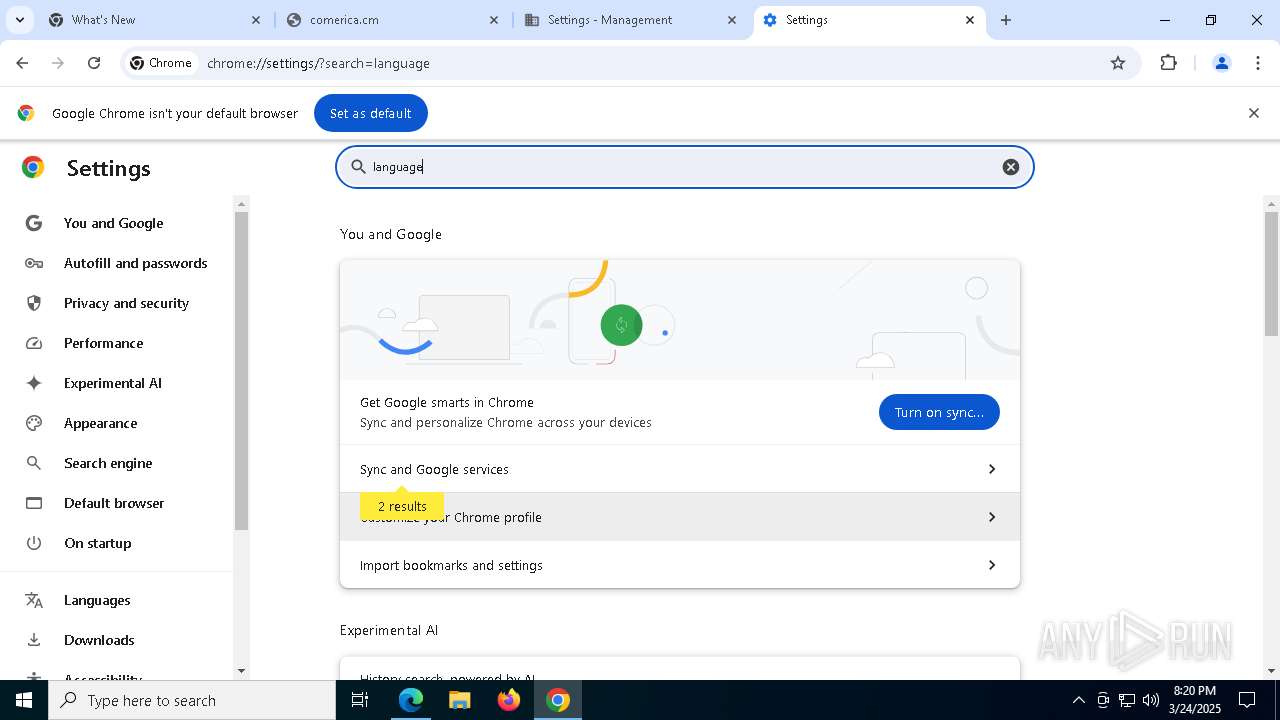Click the key icon for Autofill
Screen dimensions: 1280x720
pos(34,263)
